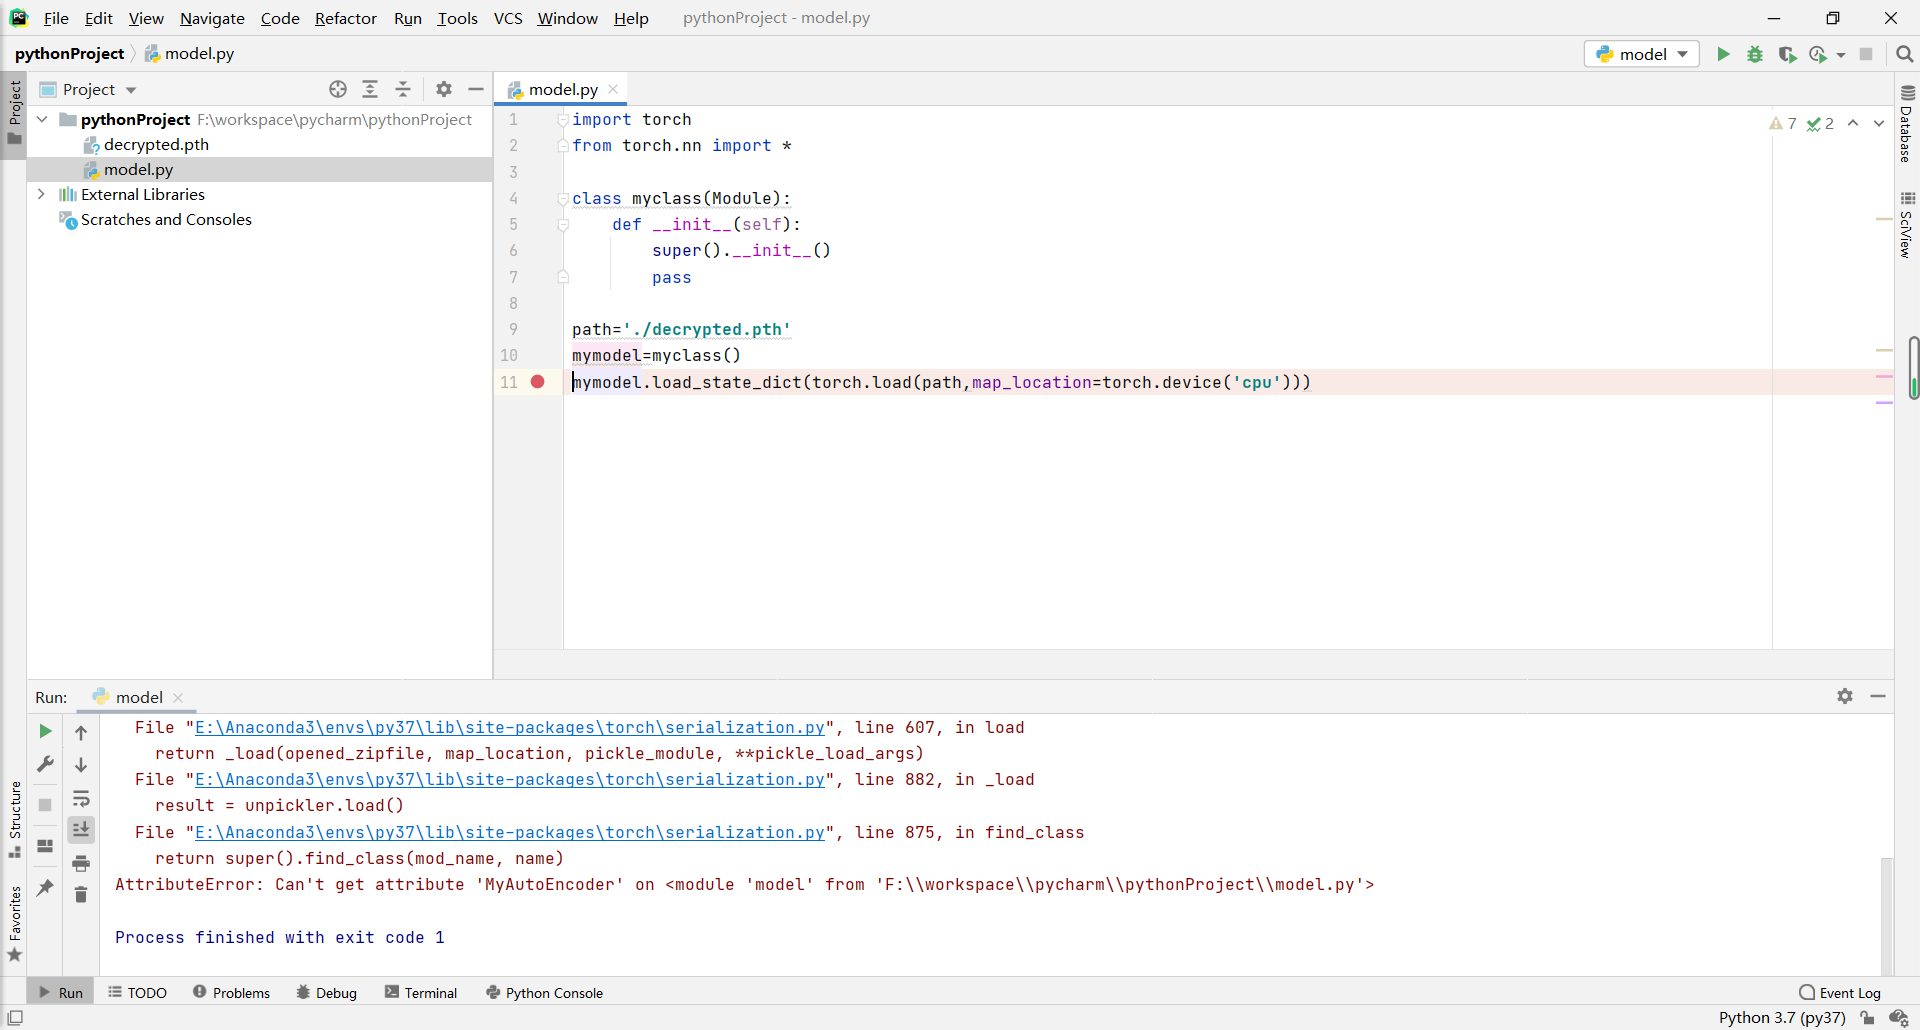The image size is (1920, 1030).
Task: Select Scratches and Consoles node
Action: click(x=166, y=219)
